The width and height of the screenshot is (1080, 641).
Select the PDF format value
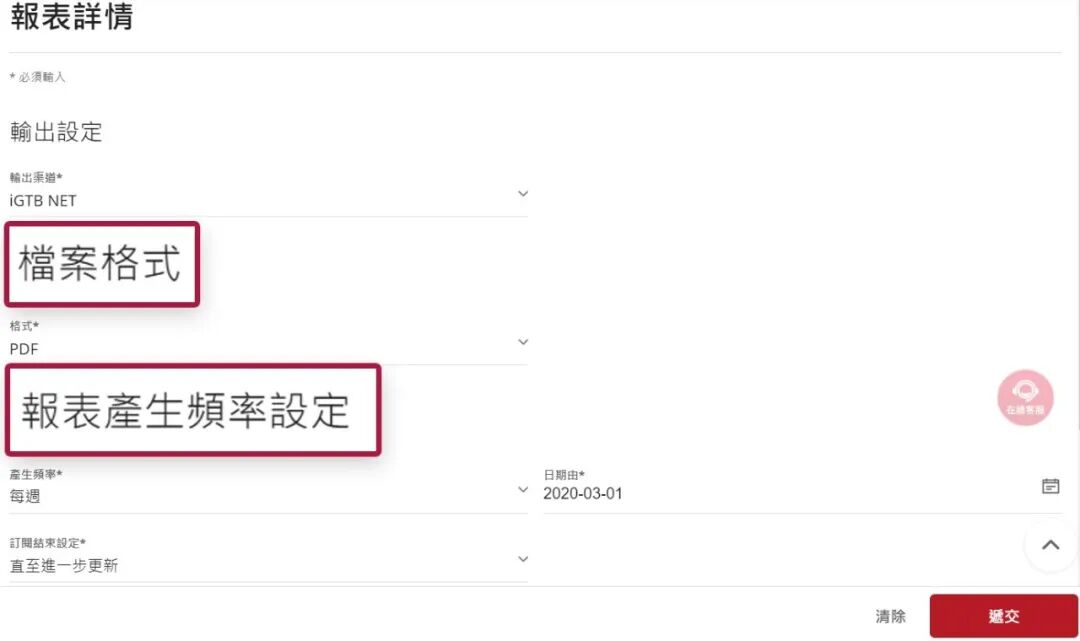click(x=24, y=349)
